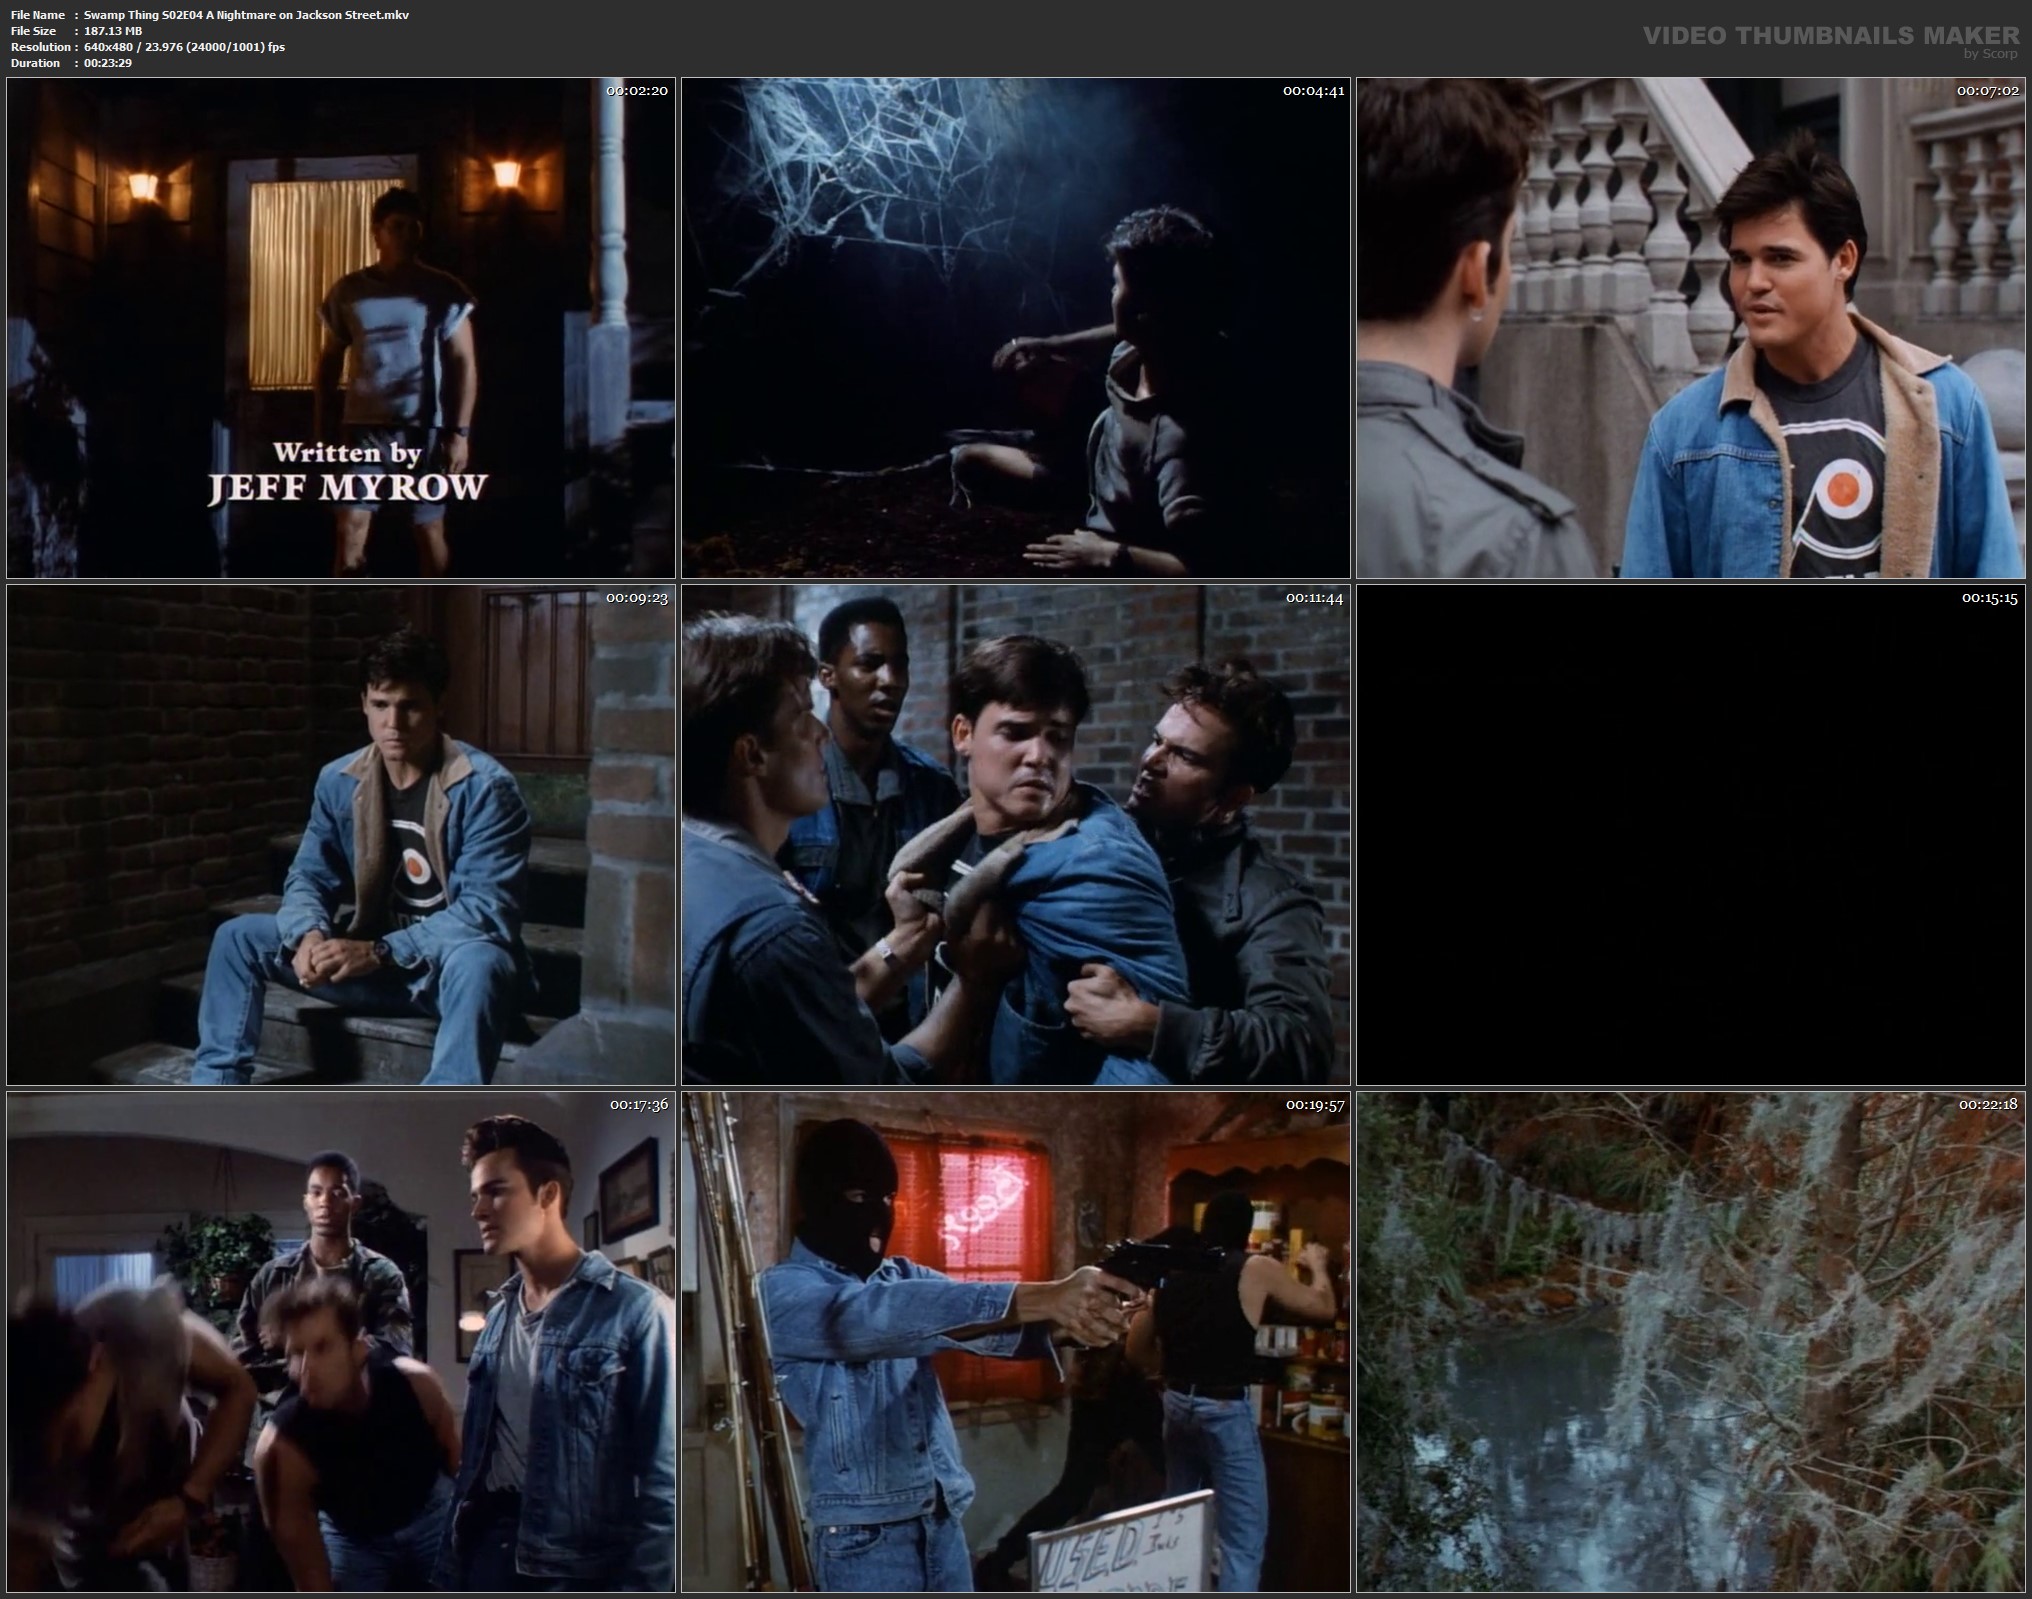Click the 00:19:57 timestamp label
The image size is (2032, 1599).
click(1314, 1105)
